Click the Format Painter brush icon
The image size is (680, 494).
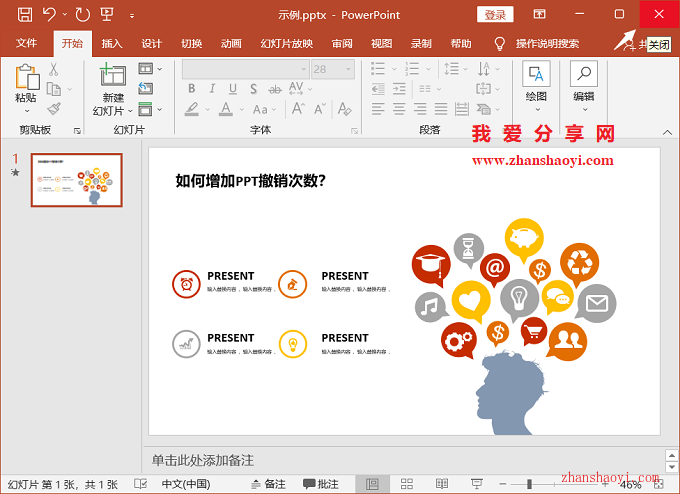(54, 108)
